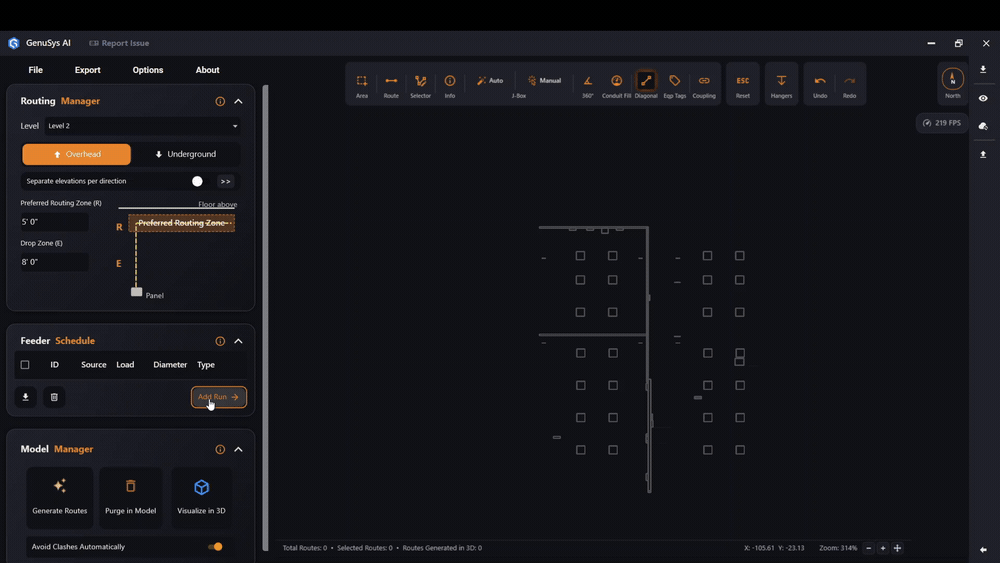The height and width of the screenshot is (563, 1000).
Task: Check the feeder schedule select-all checkbox
Action: [25, 365]
